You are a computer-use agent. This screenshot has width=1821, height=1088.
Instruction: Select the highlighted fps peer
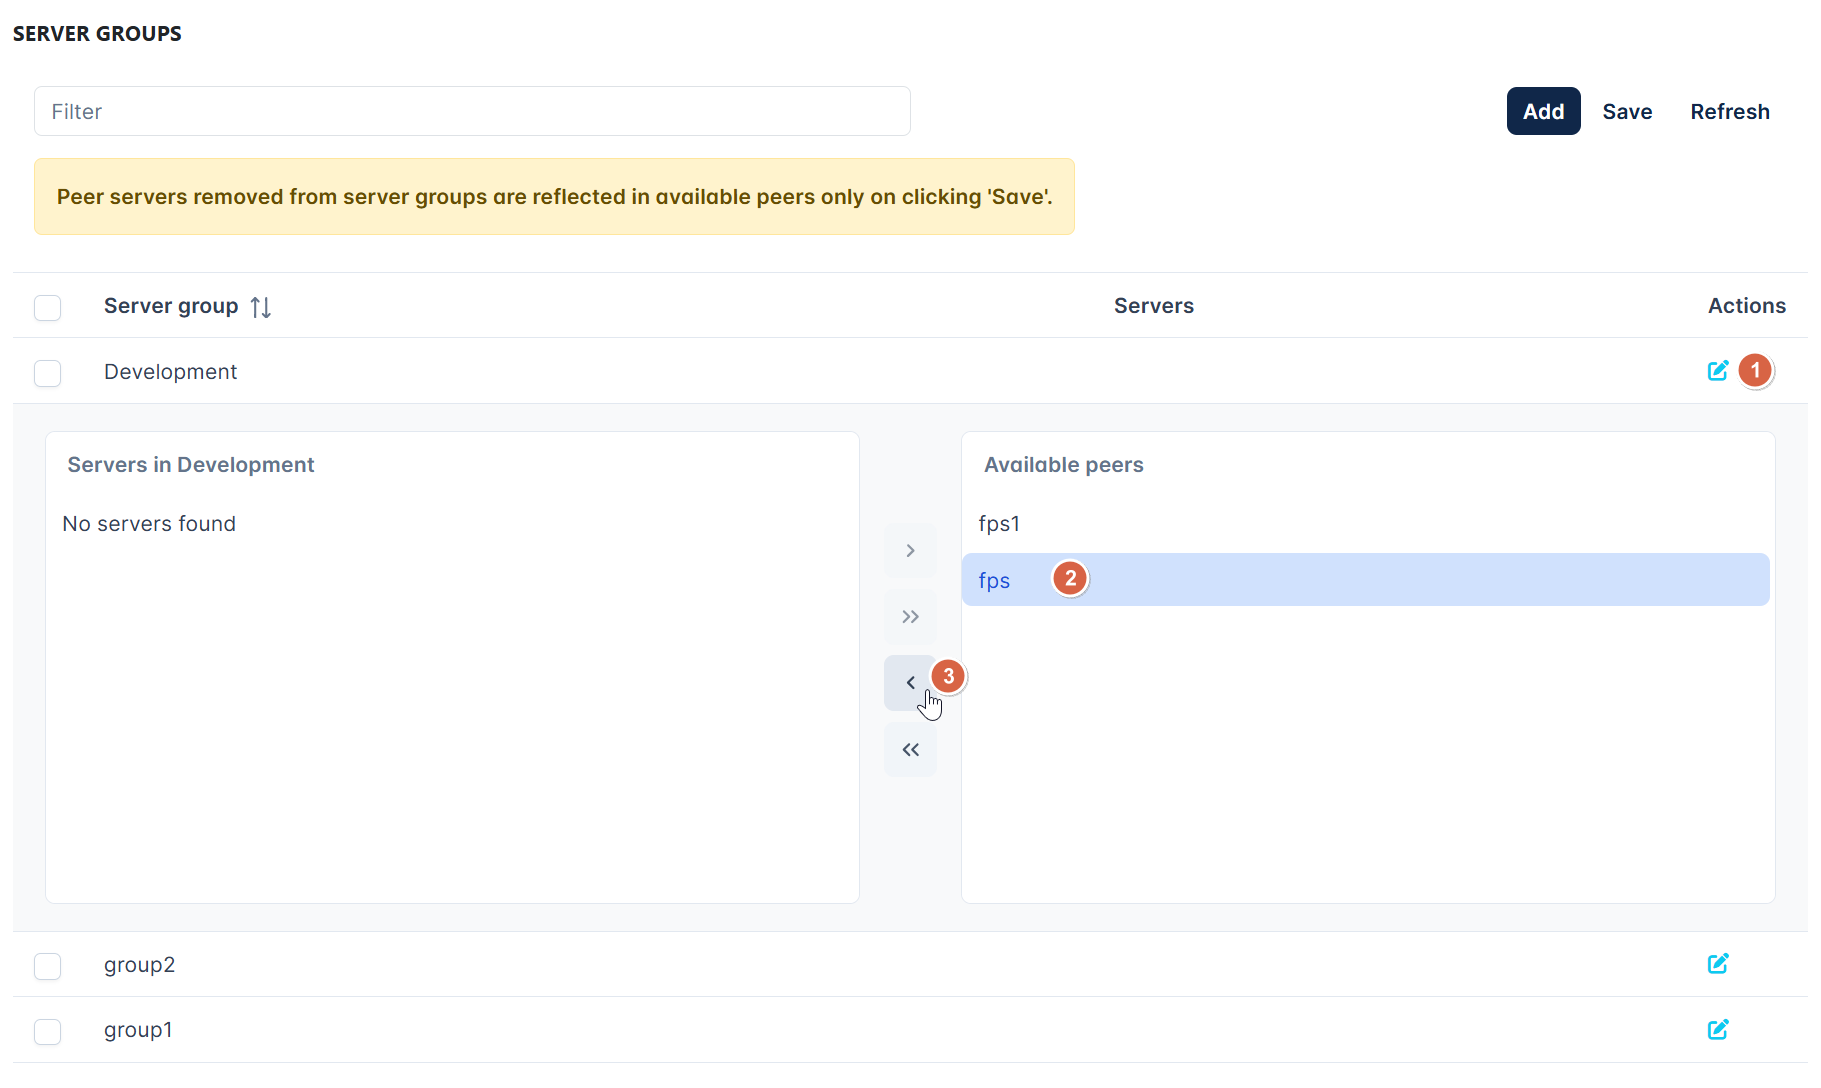[1365, 580]
